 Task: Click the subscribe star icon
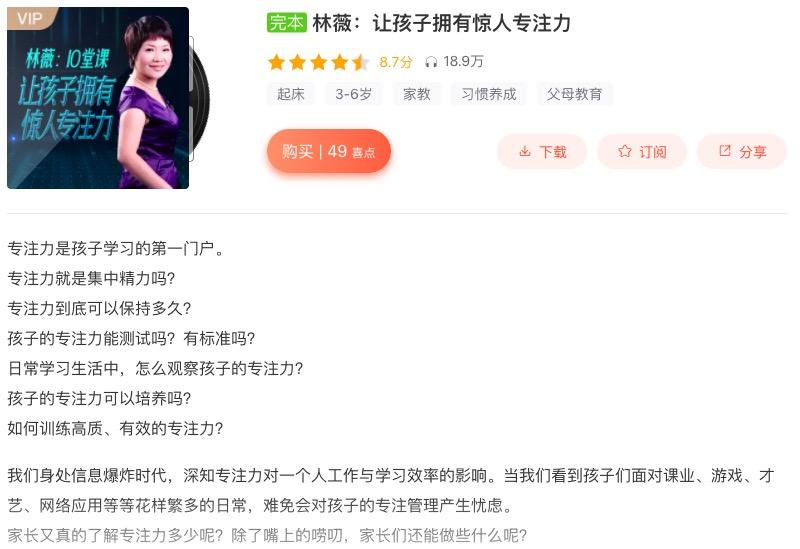pyautogui.click(x=624, y=151)
